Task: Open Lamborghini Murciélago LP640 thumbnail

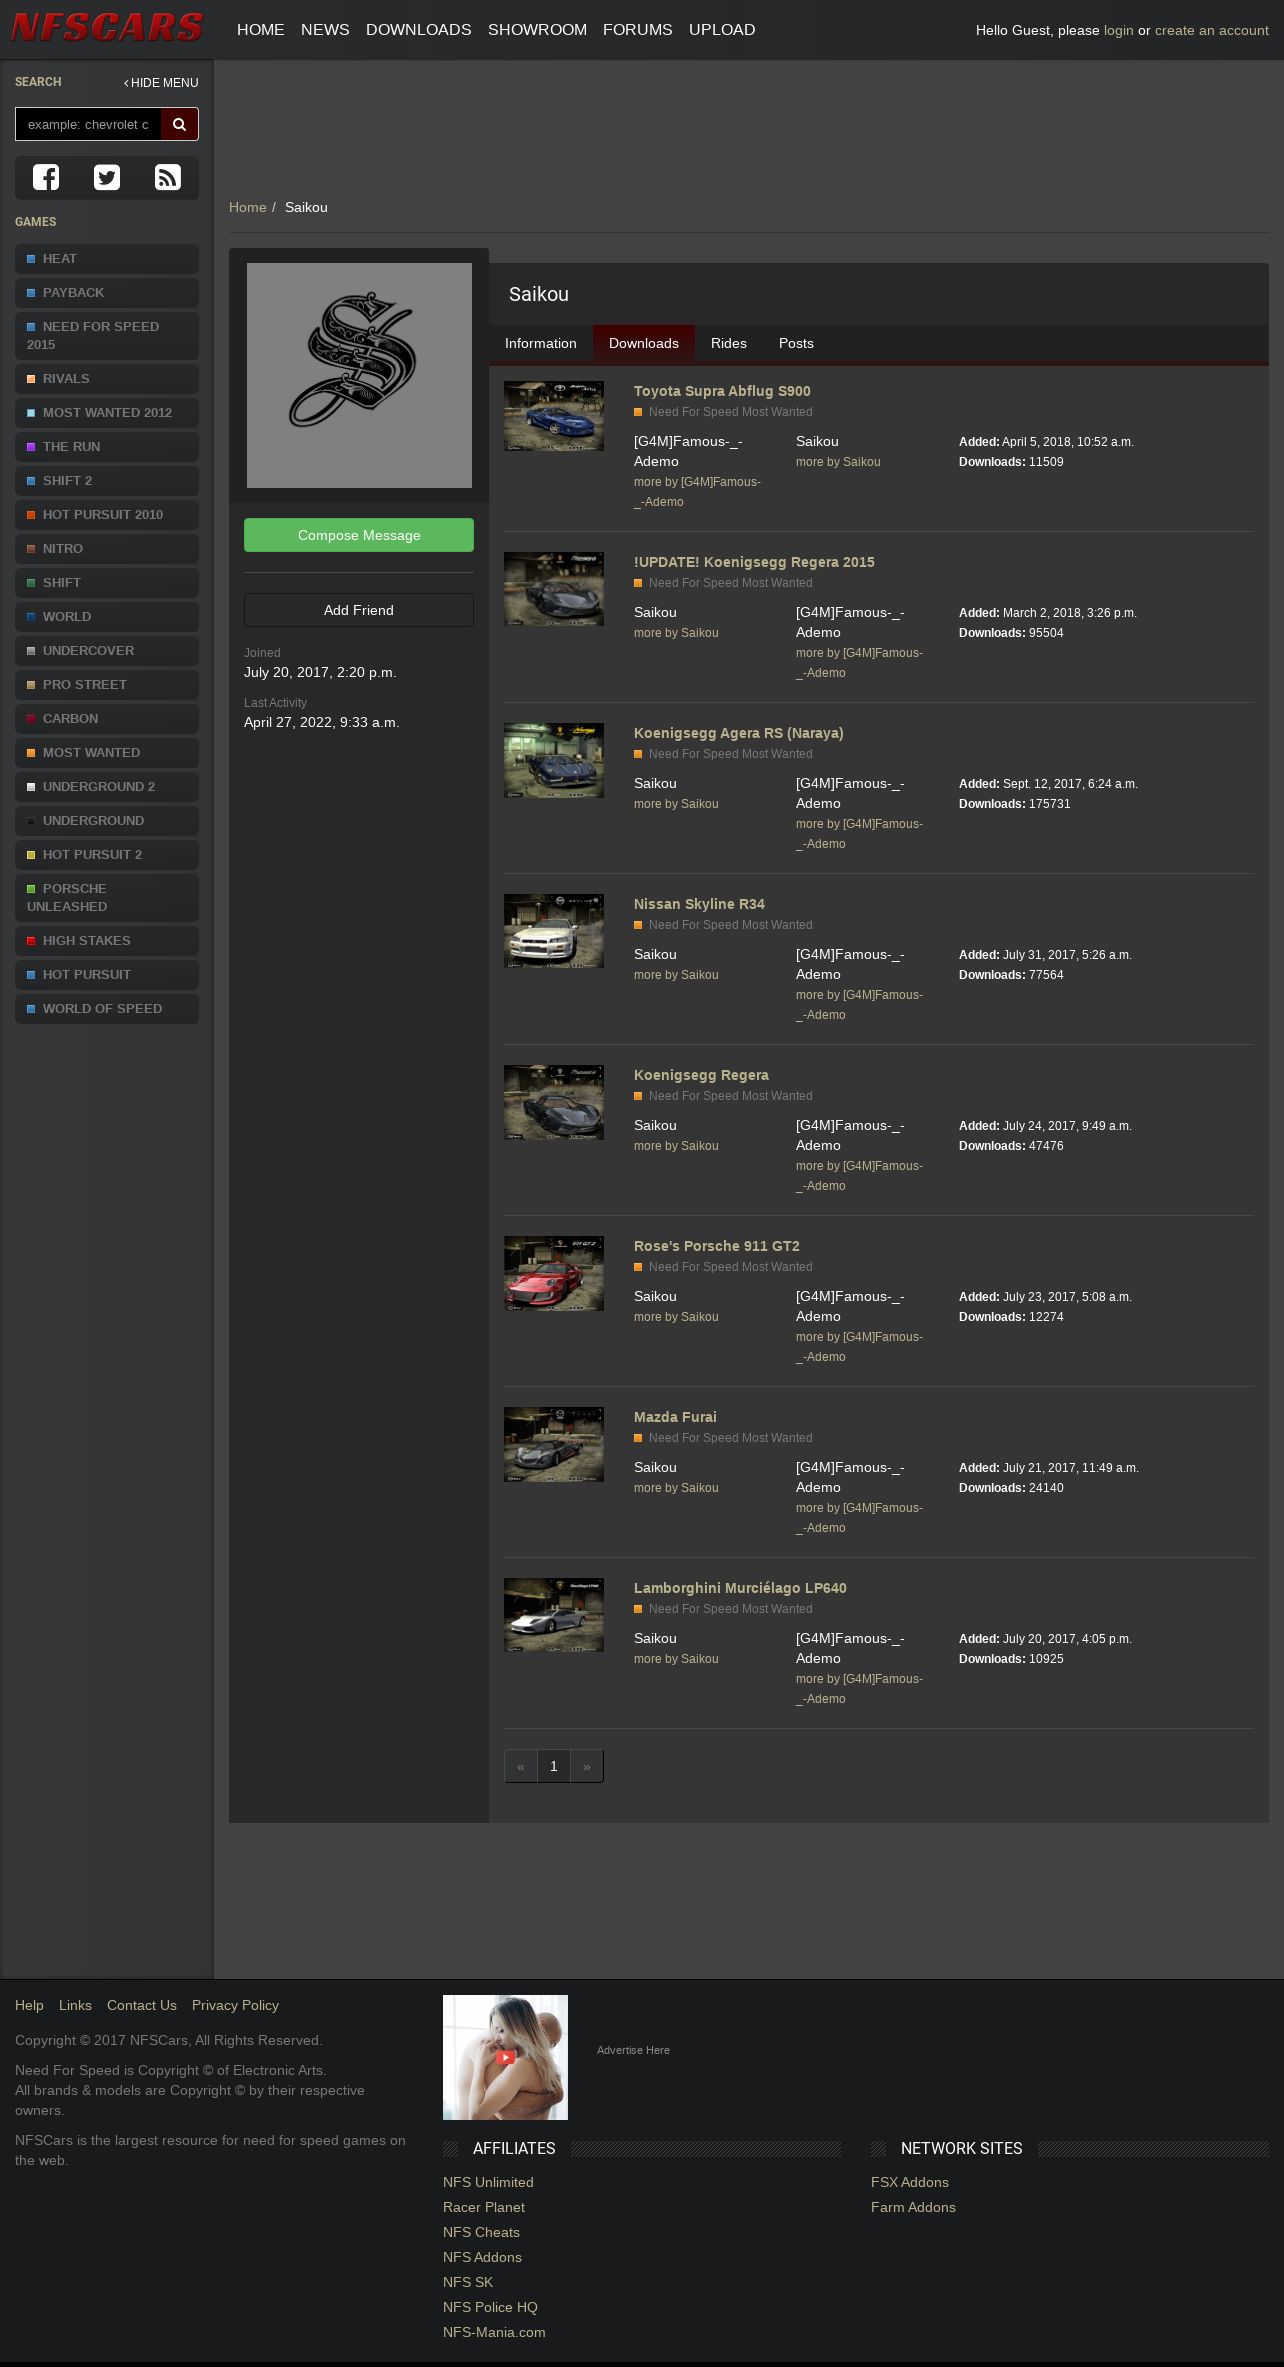Action: click(x=554, y=1616)
